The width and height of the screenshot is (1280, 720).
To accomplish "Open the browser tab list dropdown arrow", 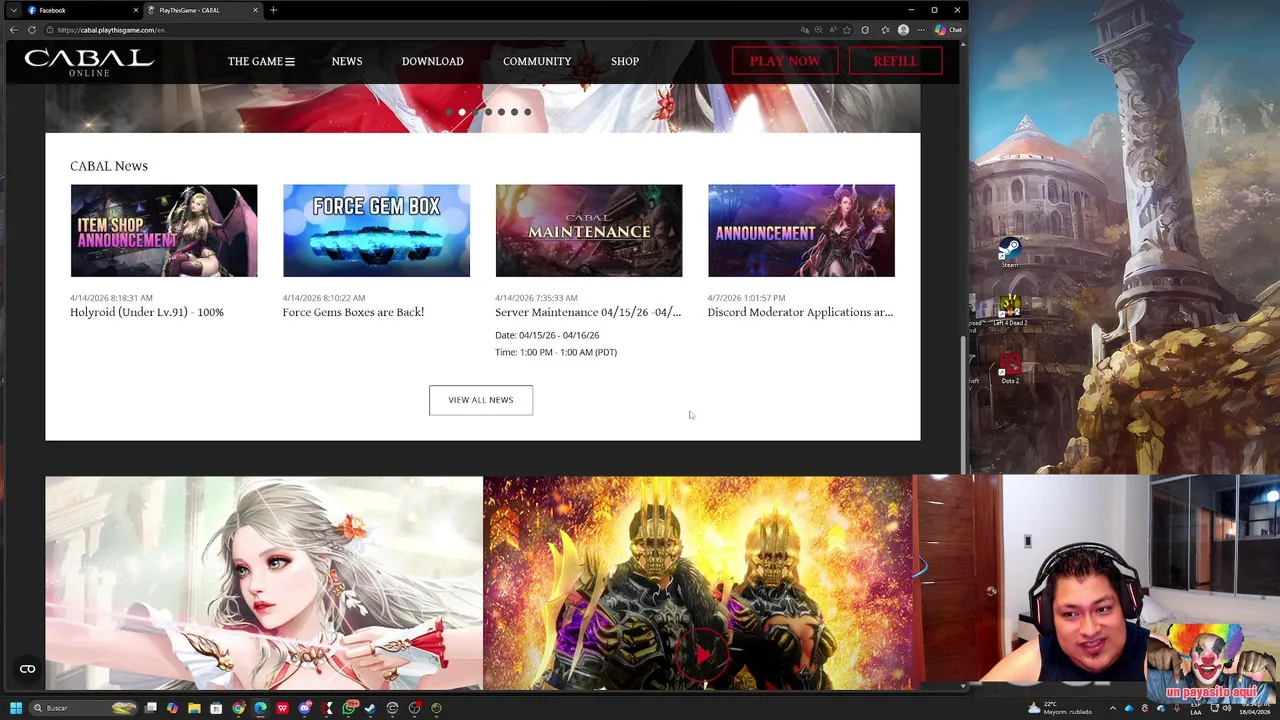I will tap(13, 10).
